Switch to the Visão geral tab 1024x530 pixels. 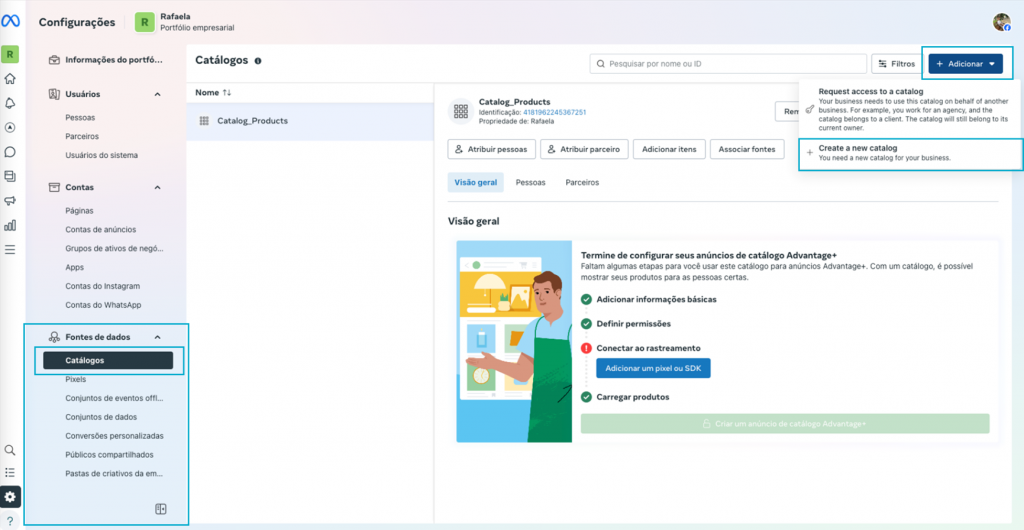pos(475,183)
